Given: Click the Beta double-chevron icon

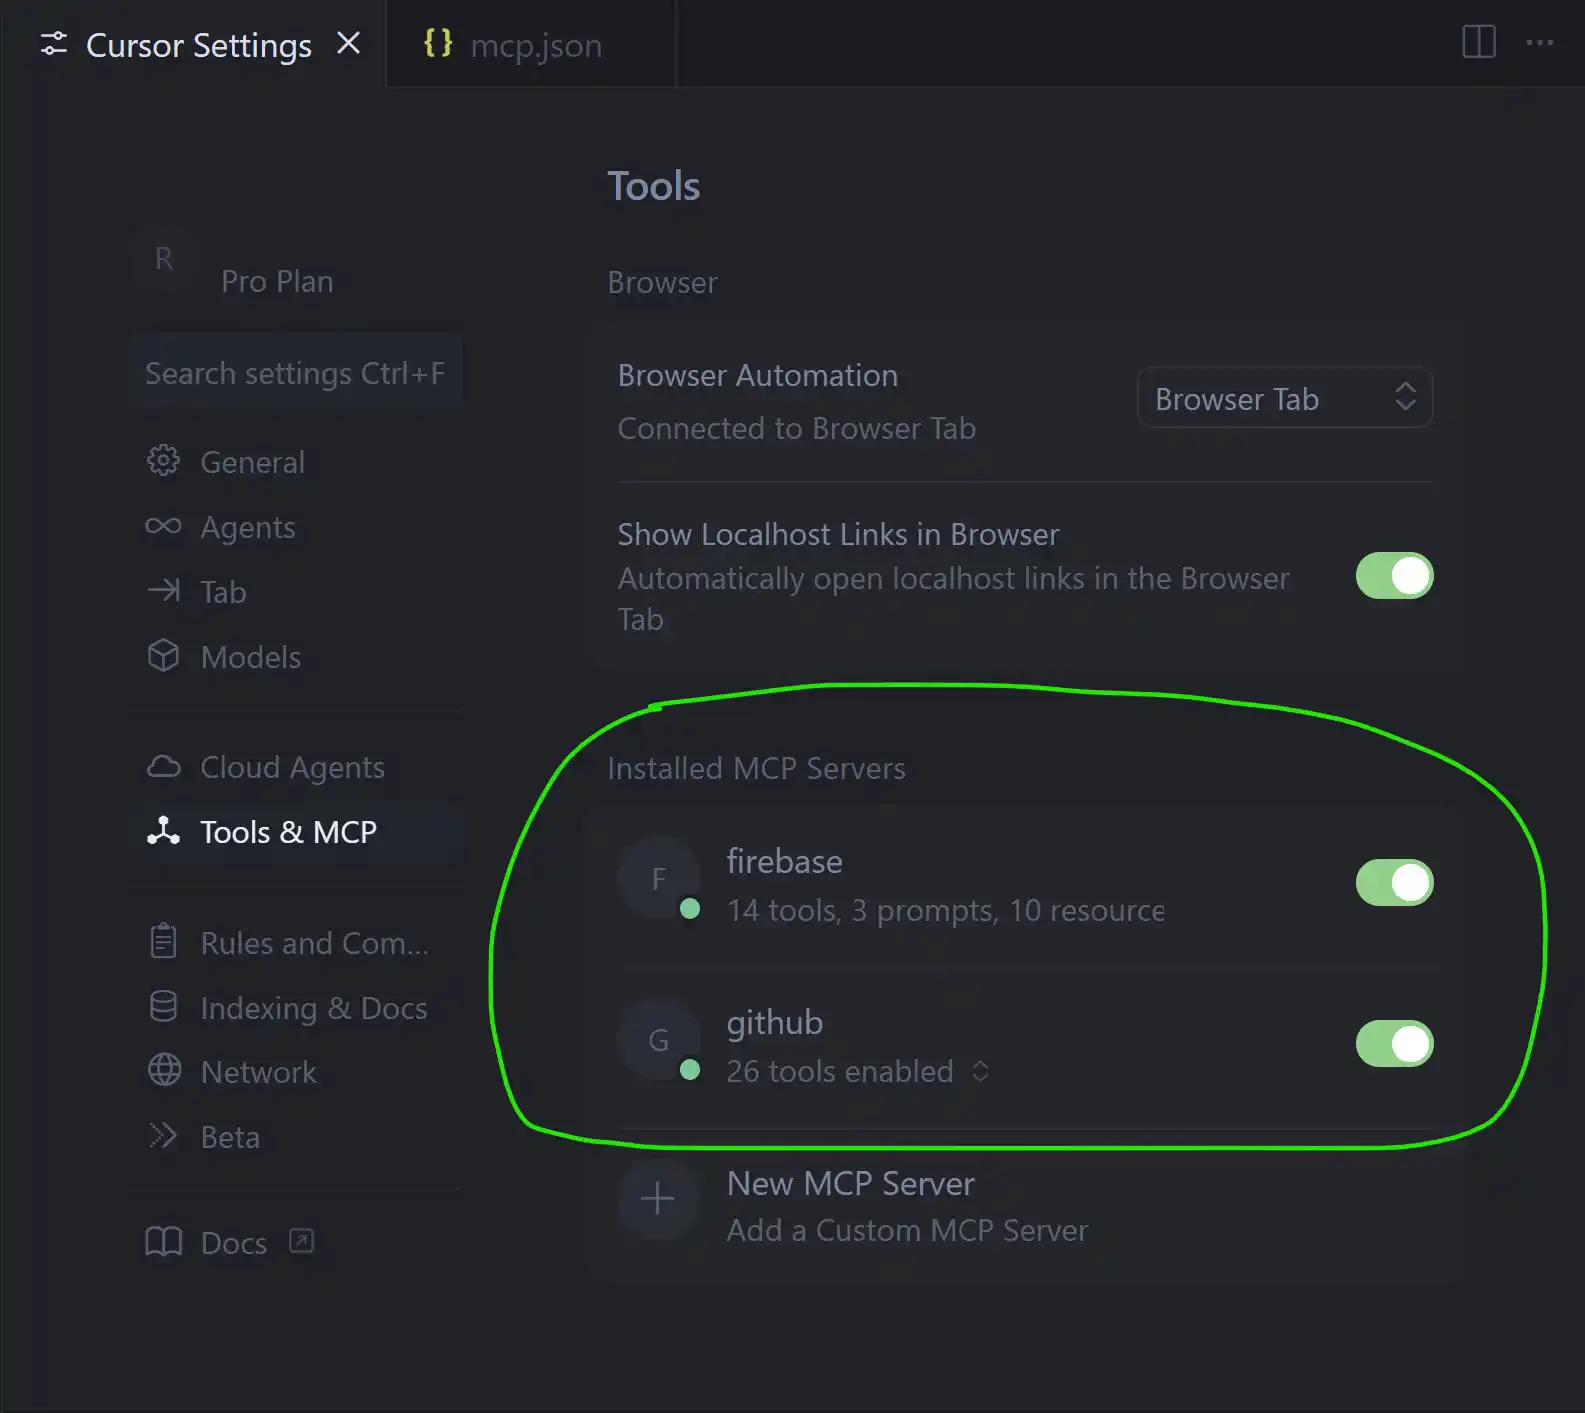Looking at the screenshot, I should [x=163, y=1136].
